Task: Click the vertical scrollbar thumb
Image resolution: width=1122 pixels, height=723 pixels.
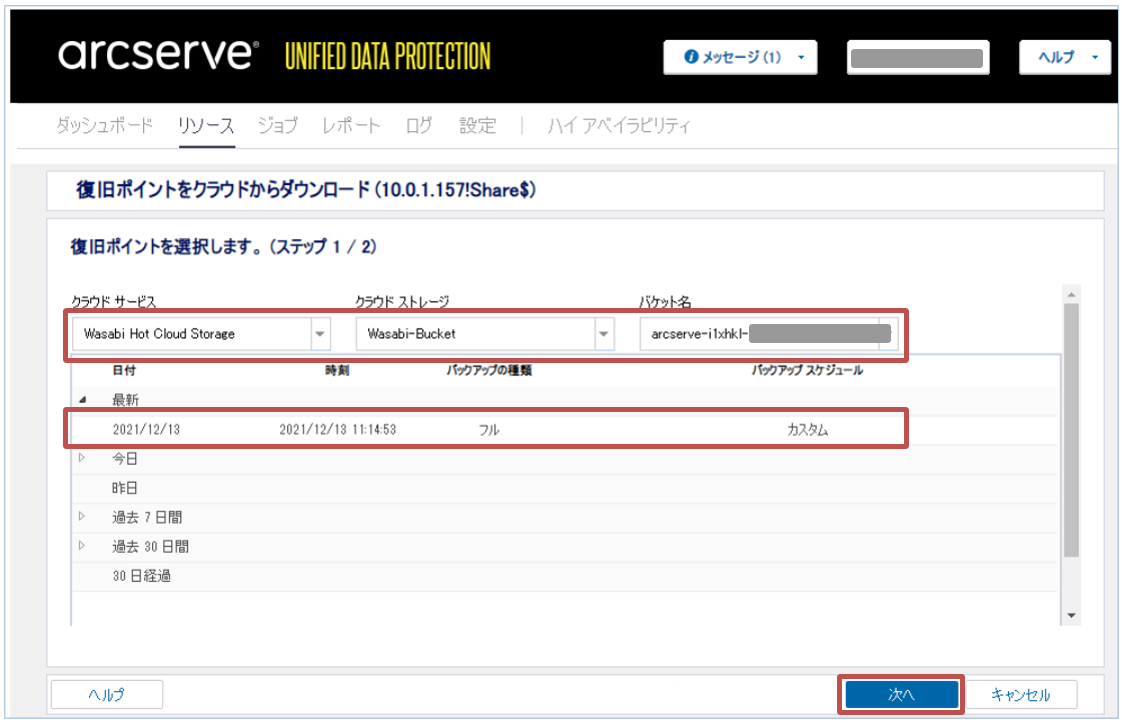Action: pos(1071,430)
